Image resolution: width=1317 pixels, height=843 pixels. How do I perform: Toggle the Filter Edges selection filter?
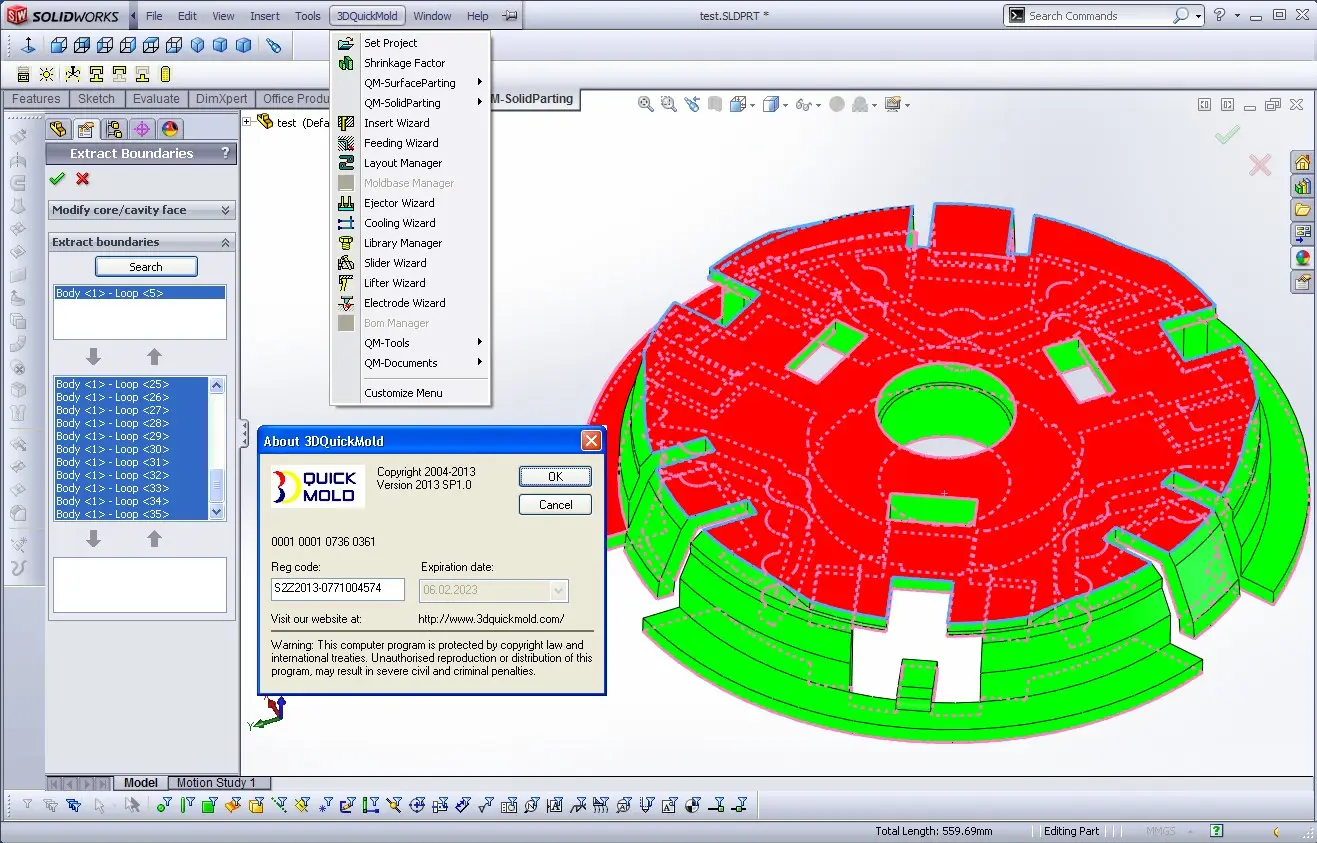click(187, 805)
